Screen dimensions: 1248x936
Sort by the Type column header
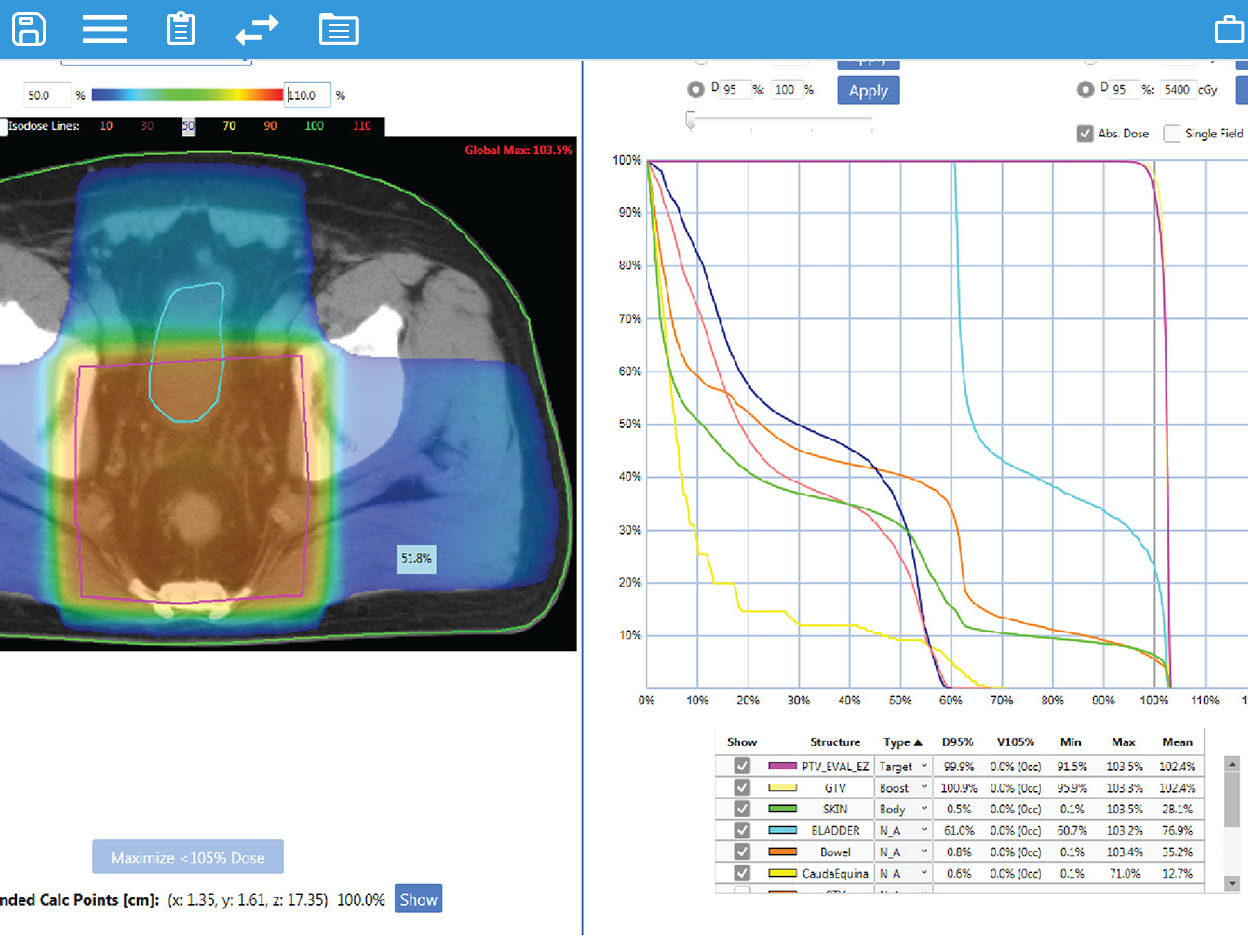[x=897, y=742]
